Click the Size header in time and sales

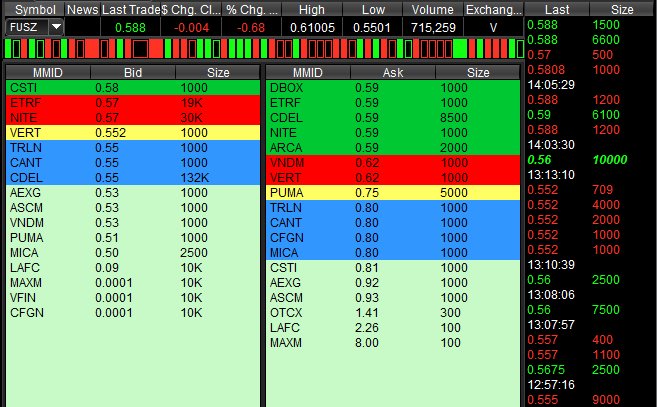[x=622, y=9]
